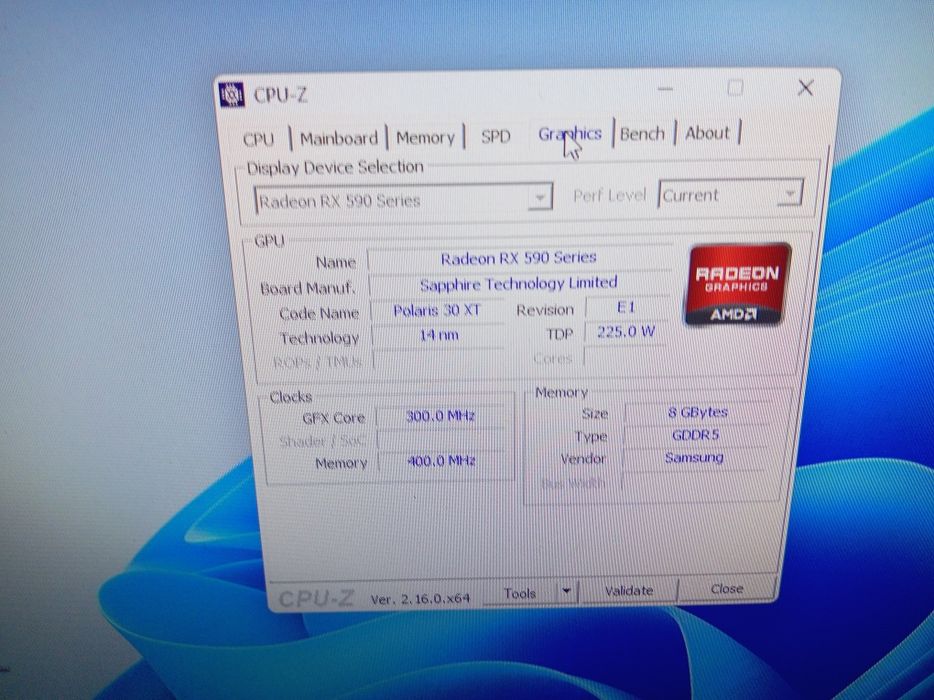Click the Memory clock 400.0 MHz value
This screenshot has height=700, width=934.
(x=441, y=460)
